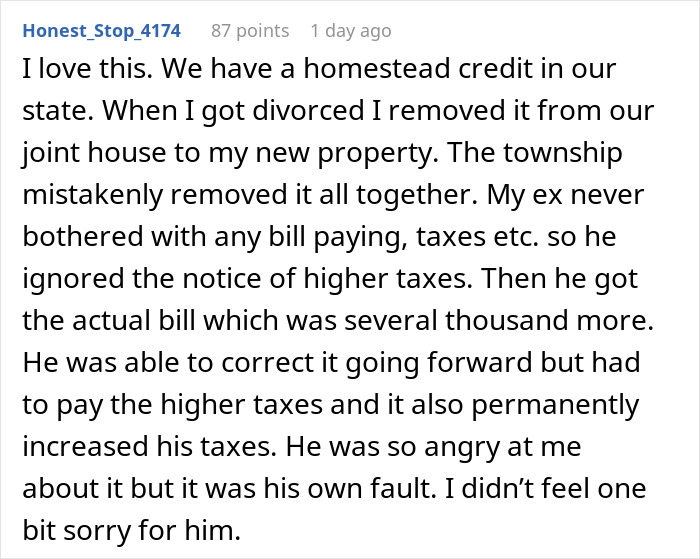Click the phrase 'joint house' in comment
Image resolution: width=700 pixels, height=559 pixels.
94,153
